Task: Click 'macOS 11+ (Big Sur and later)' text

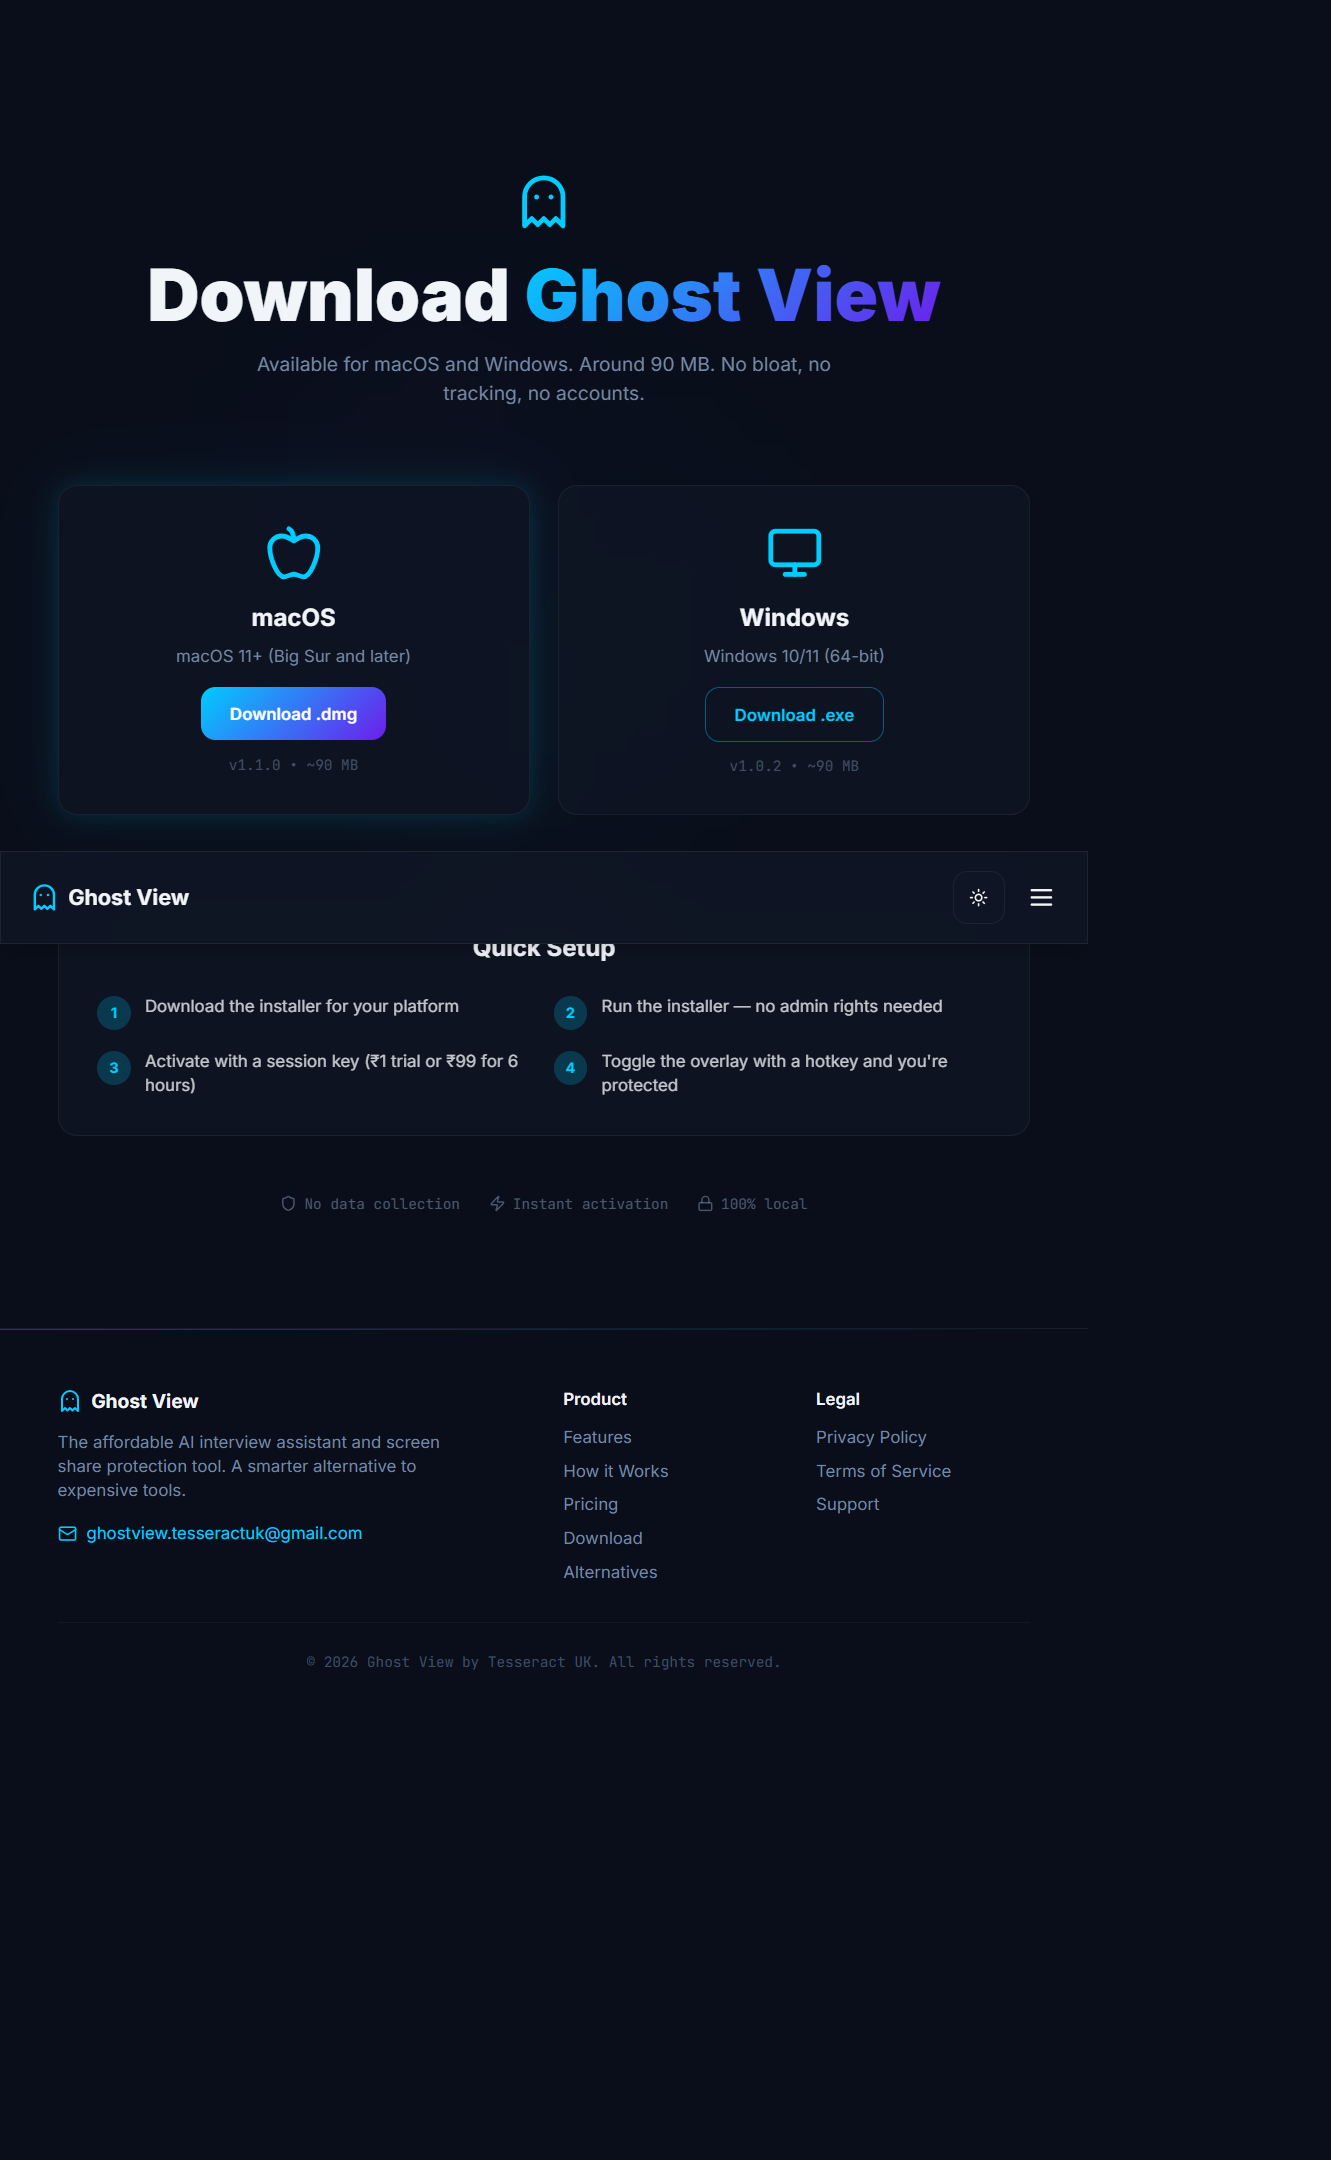Action: click(x=293, y=656)
